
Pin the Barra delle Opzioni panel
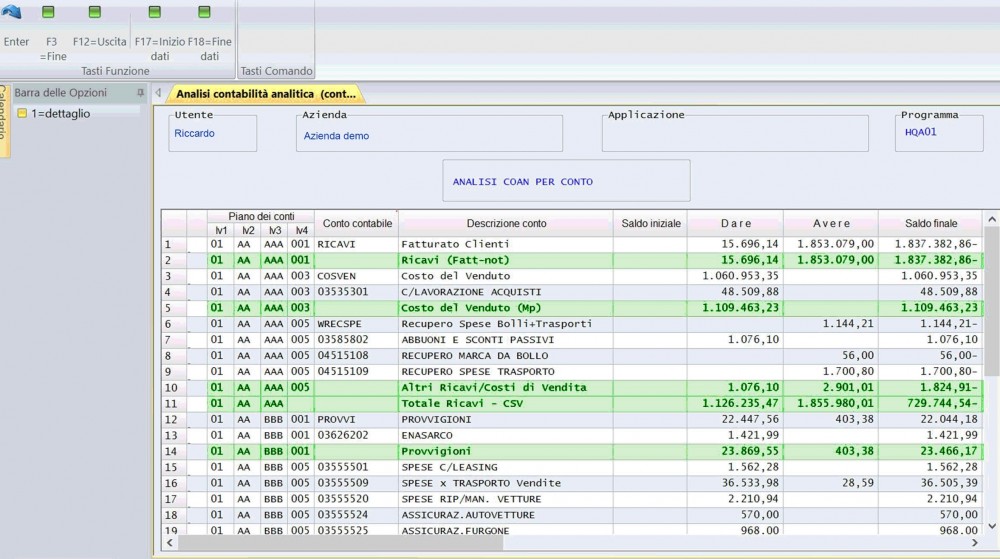click(141, 93)
